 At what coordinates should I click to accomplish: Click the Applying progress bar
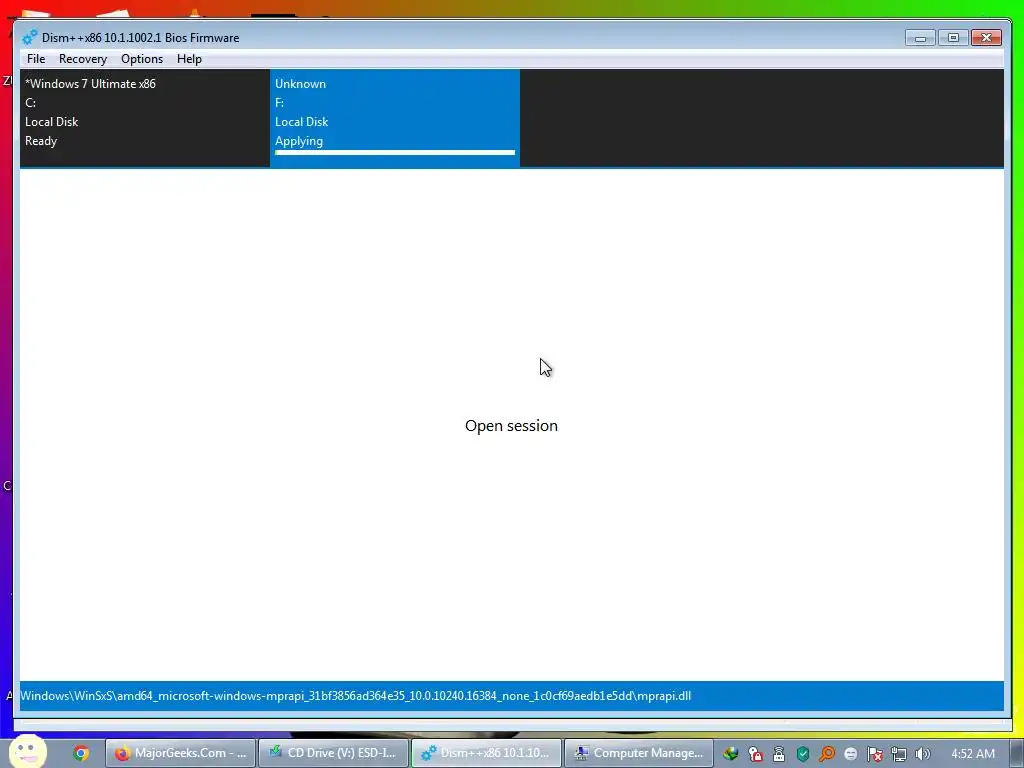(x=395, y=153)
